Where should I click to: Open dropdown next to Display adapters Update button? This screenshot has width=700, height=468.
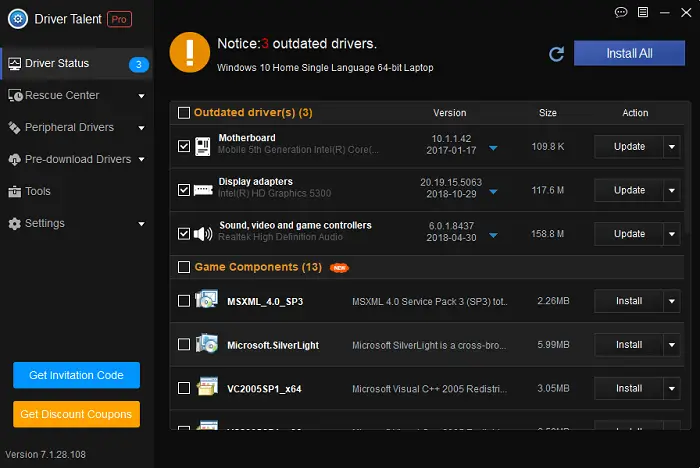point(671,191)
